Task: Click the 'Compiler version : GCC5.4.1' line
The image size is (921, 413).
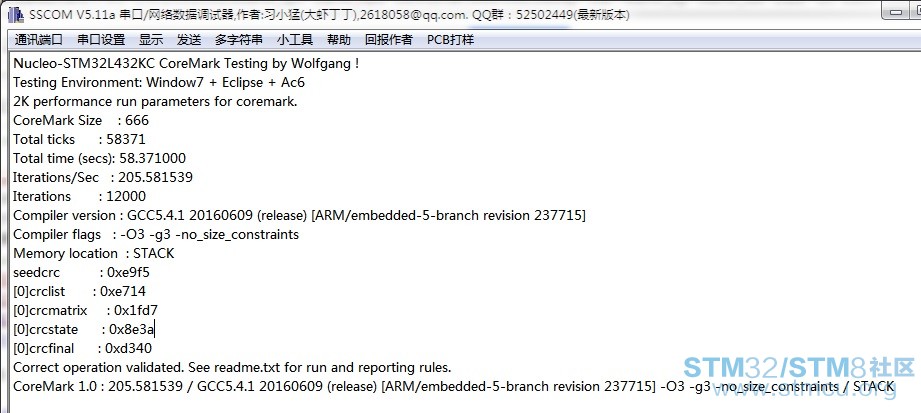Action: [x=300, y=215]
